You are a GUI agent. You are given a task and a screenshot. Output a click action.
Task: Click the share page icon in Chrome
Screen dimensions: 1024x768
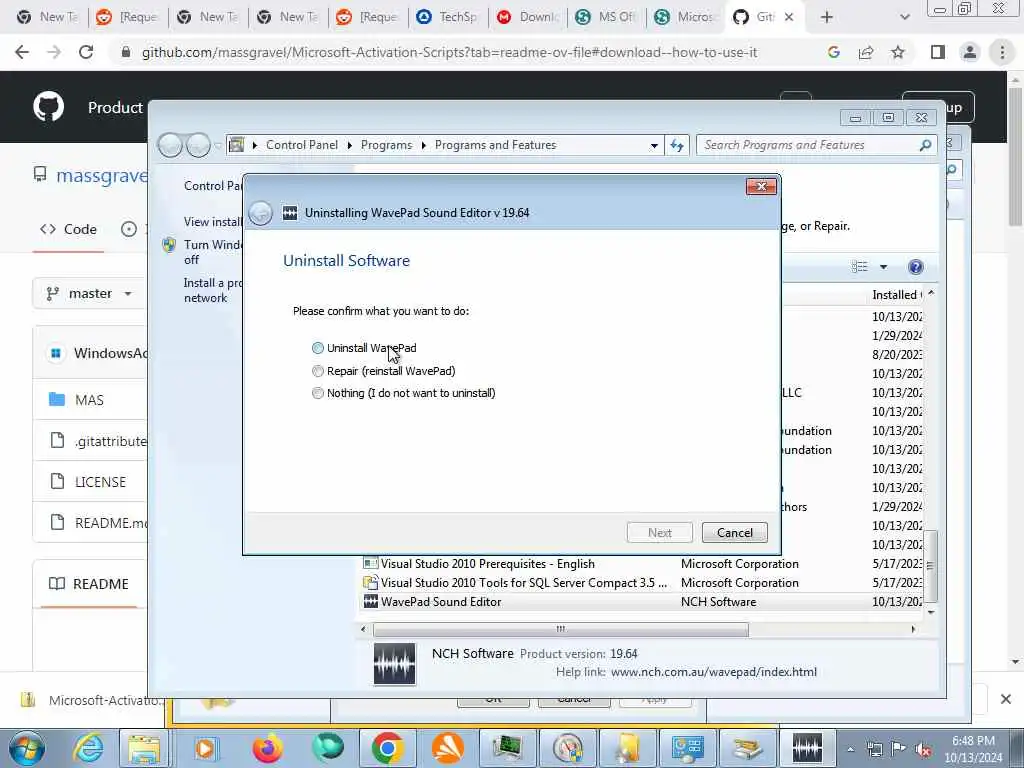pos(866,52)
